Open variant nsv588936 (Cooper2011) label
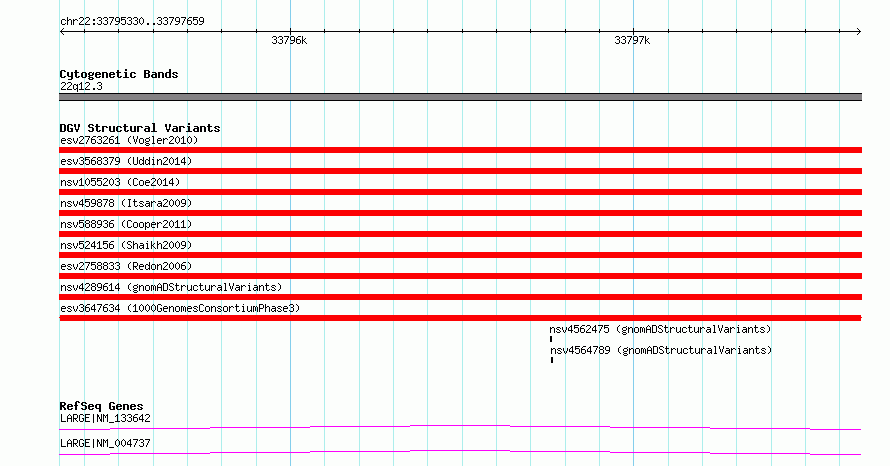Image resolution: width=890 pixels, height=466 pixels. coord(126,224)
